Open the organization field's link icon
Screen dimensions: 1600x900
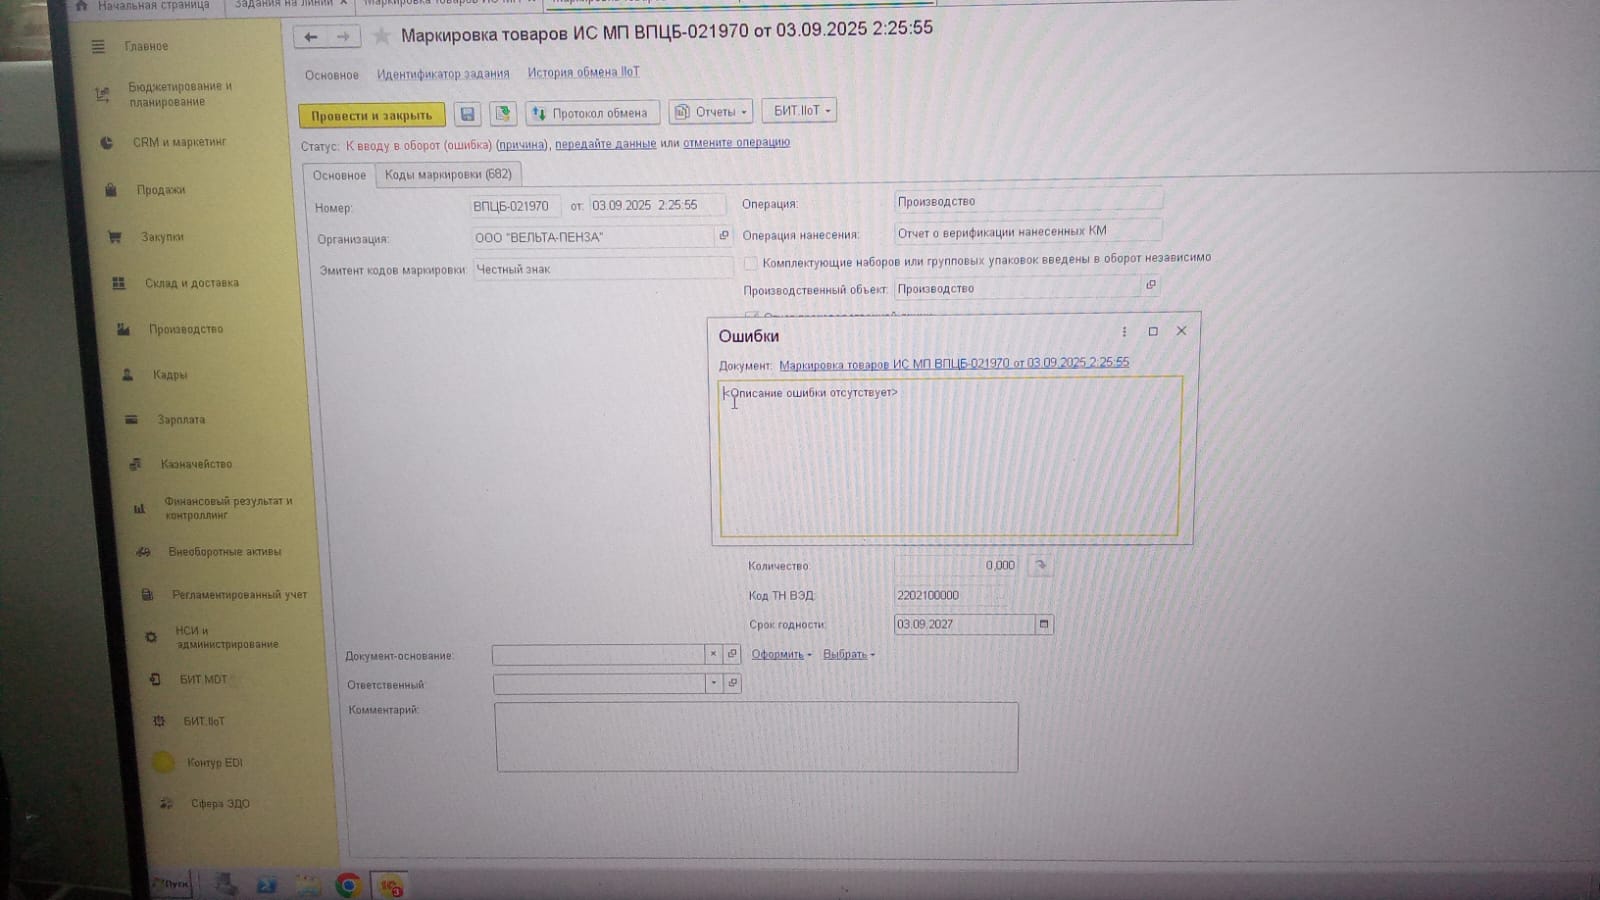click(724, 236)
